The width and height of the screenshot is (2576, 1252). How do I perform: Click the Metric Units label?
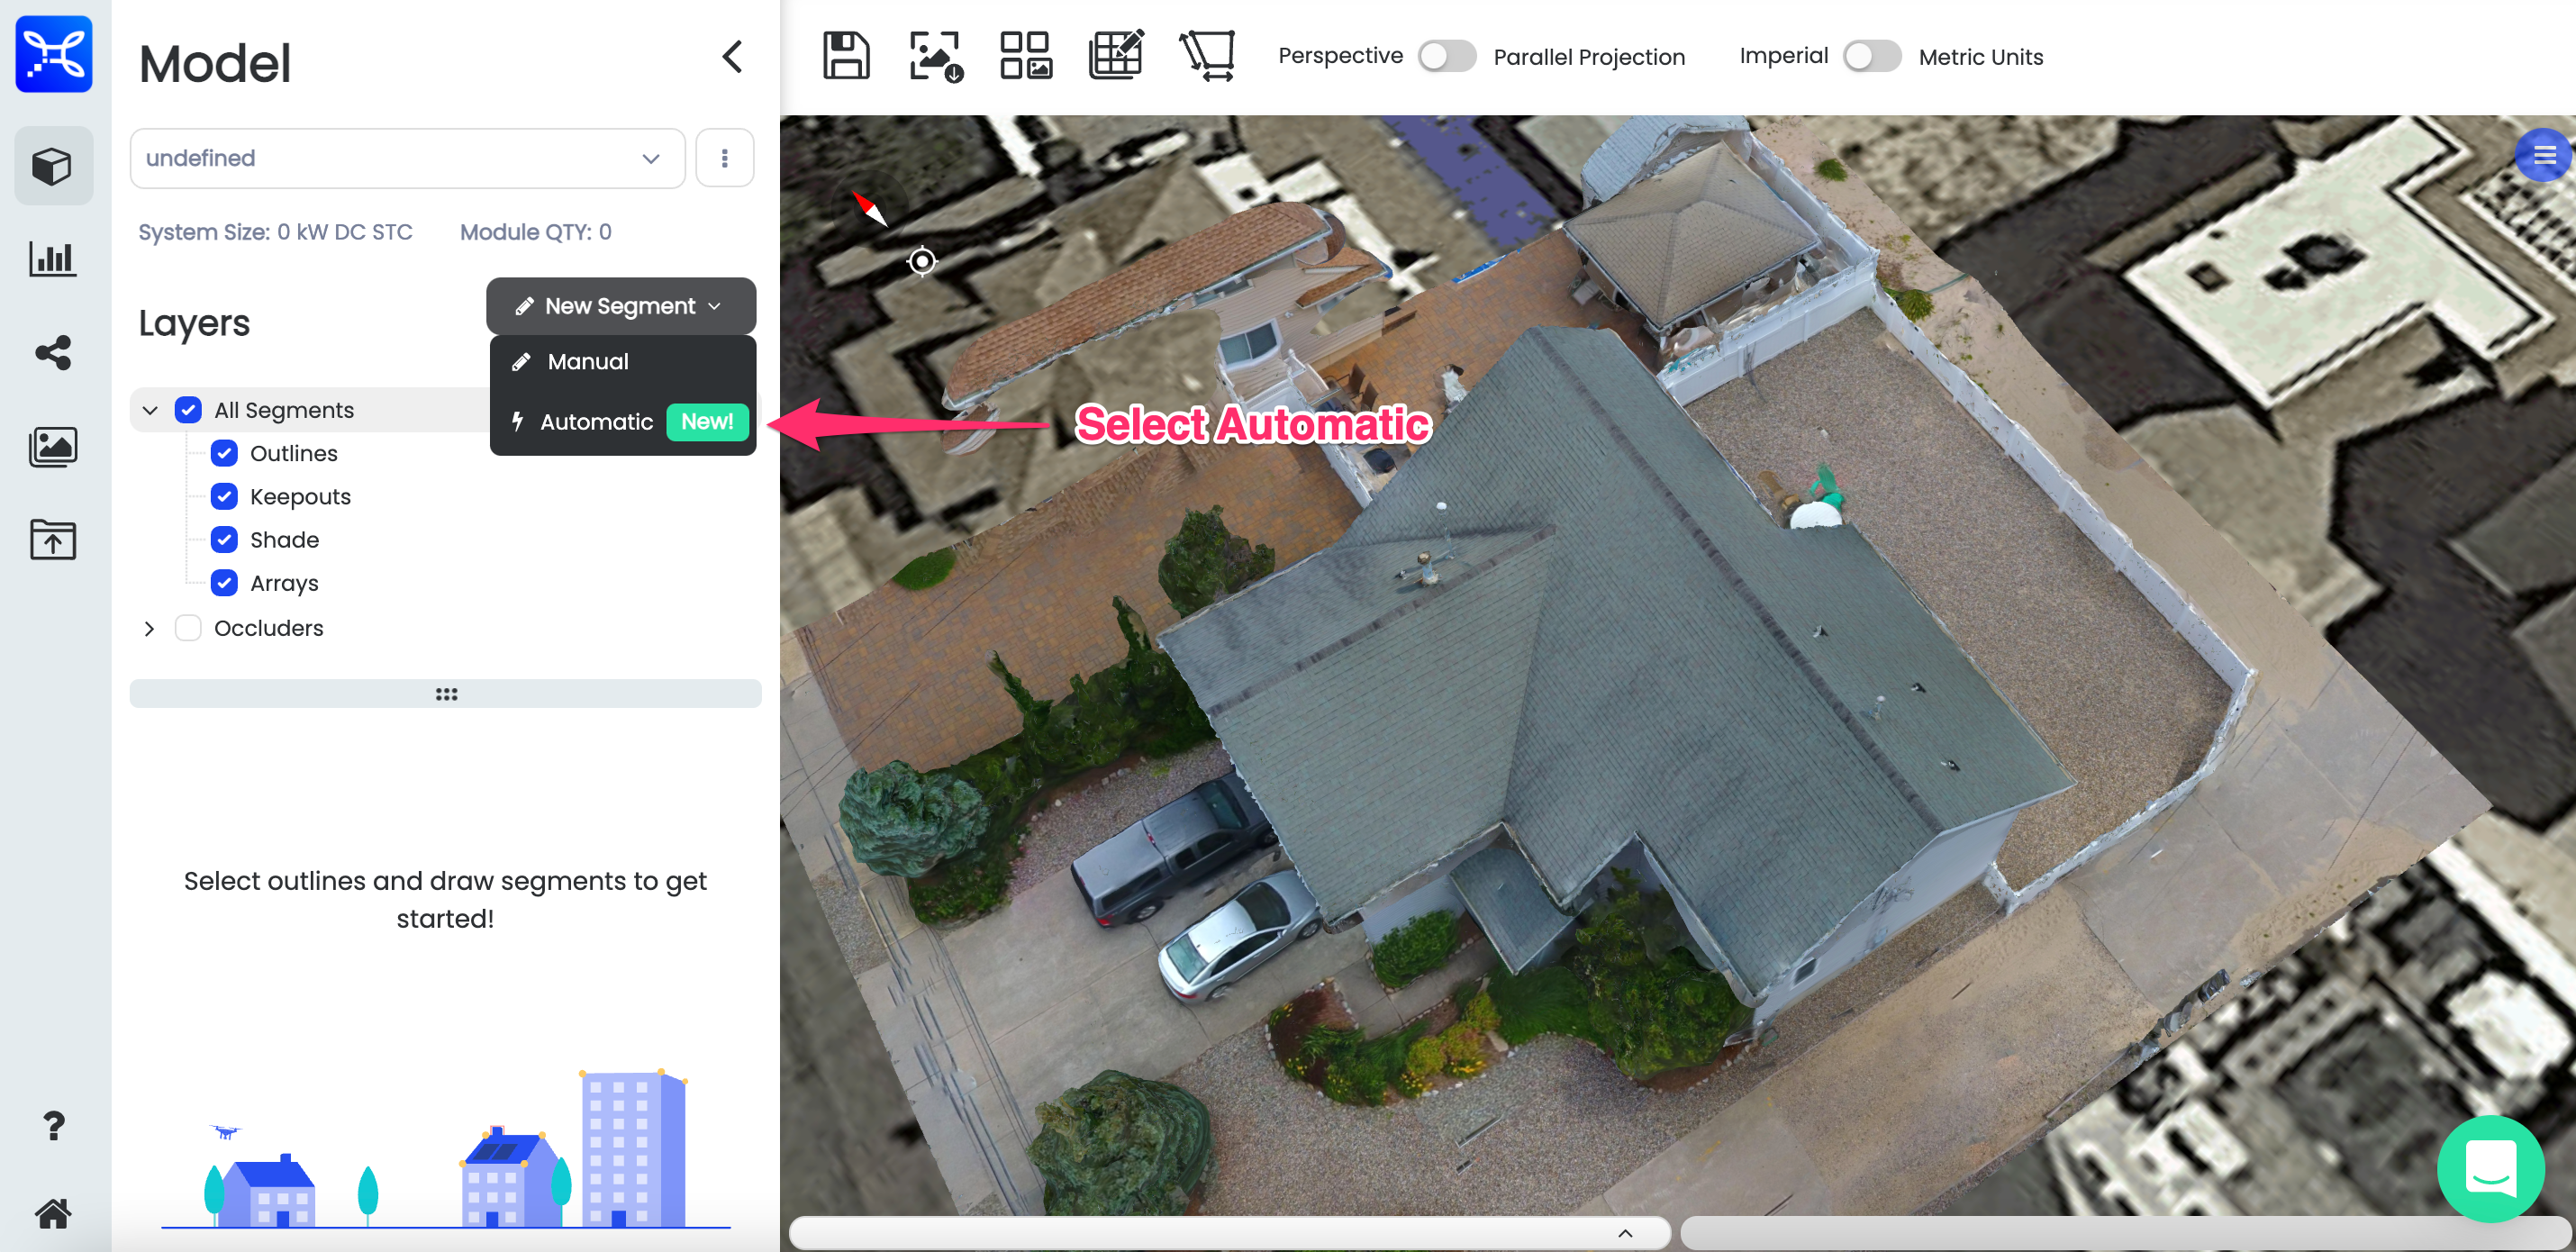point(1981,57)
